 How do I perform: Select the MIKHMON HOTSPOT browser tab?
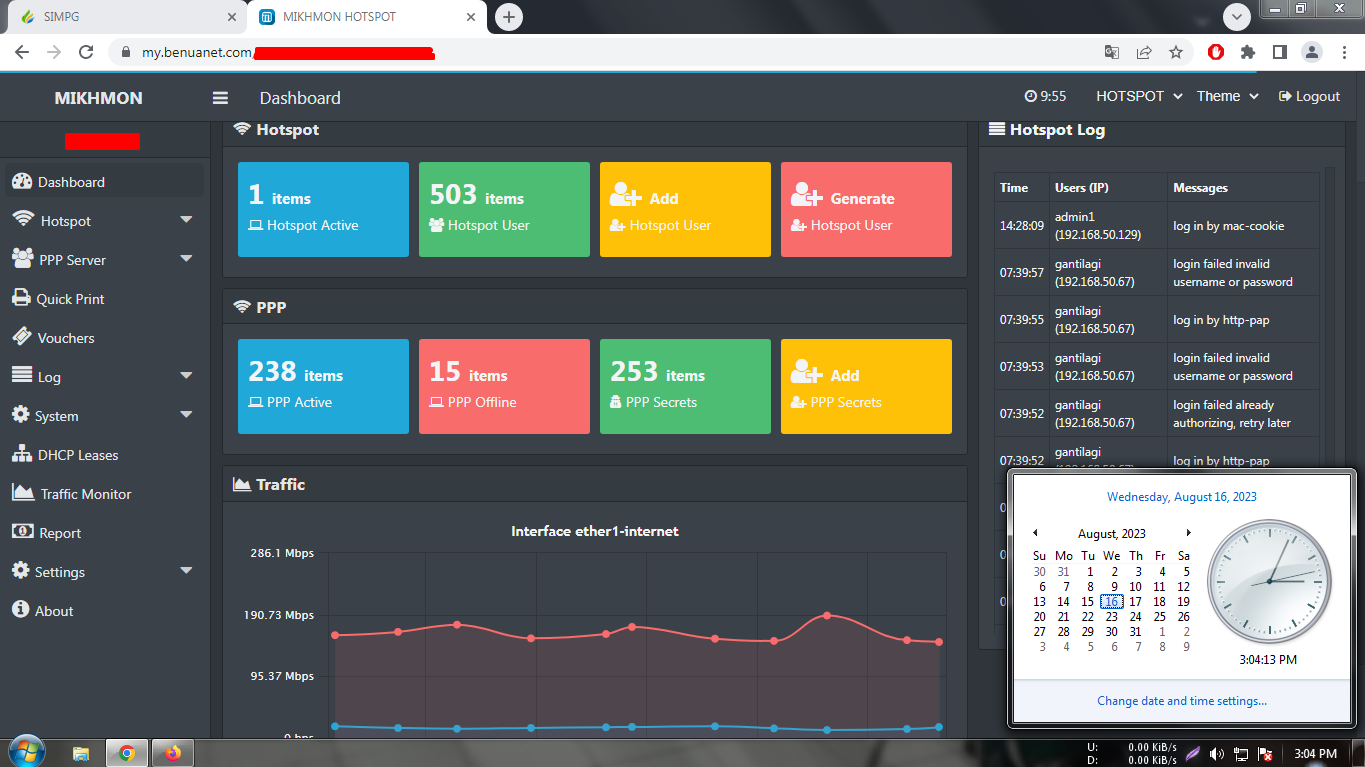(x=368, y=17)
